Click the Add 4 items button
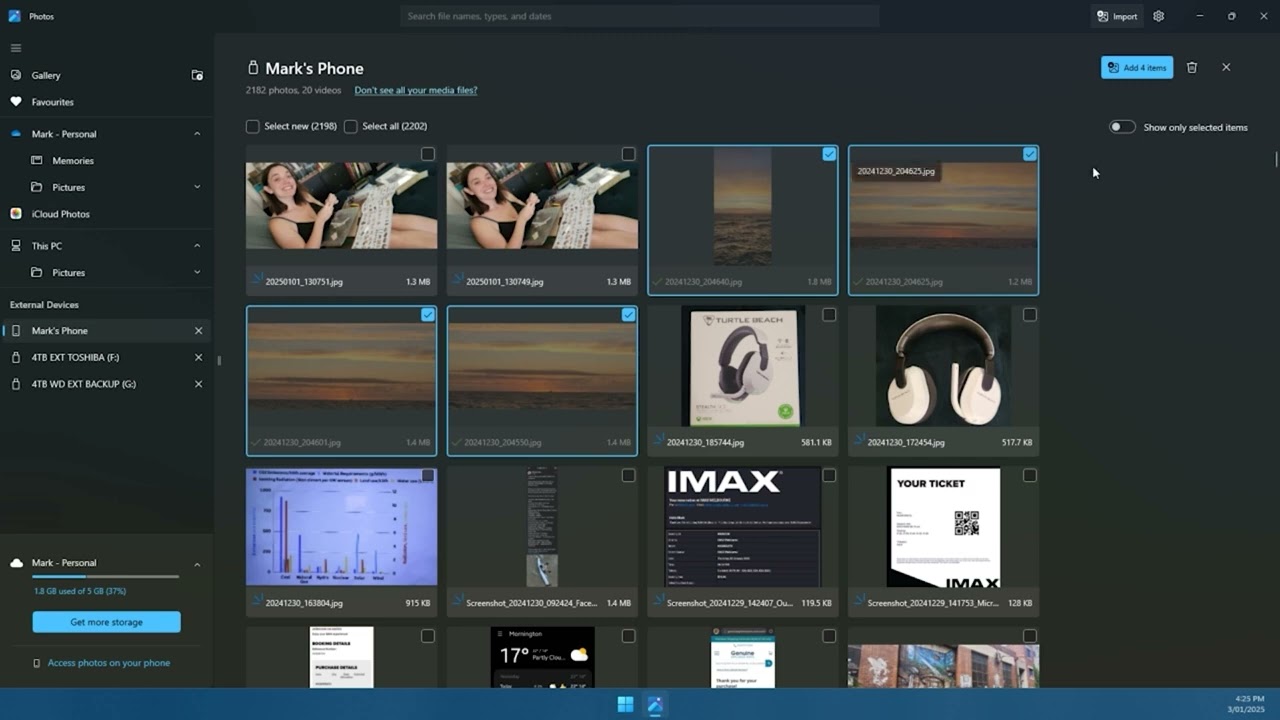 click(1137, 67)
